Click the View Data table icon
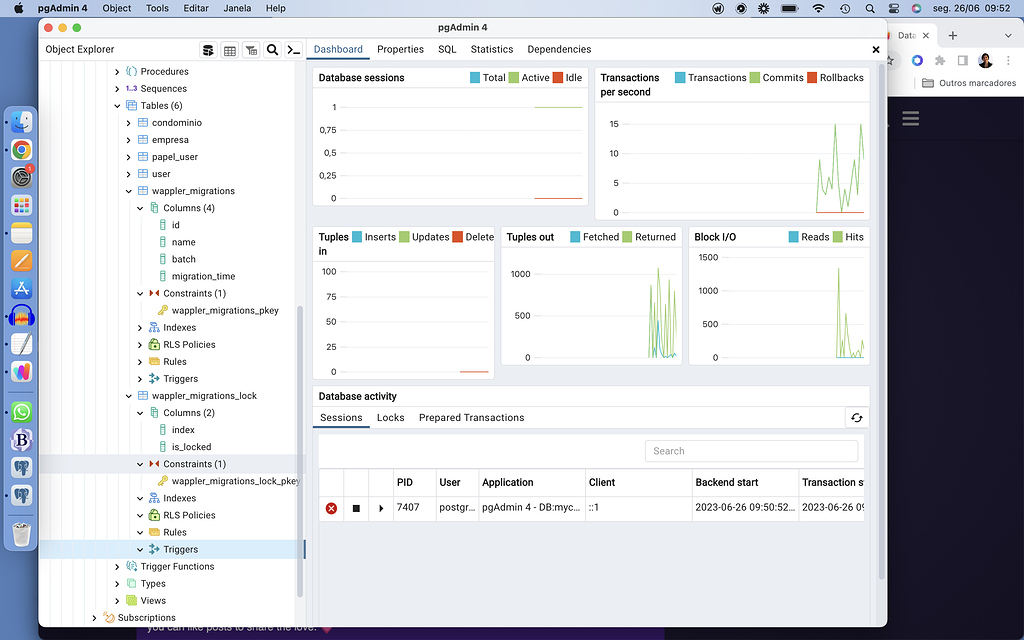 point(229,50)
